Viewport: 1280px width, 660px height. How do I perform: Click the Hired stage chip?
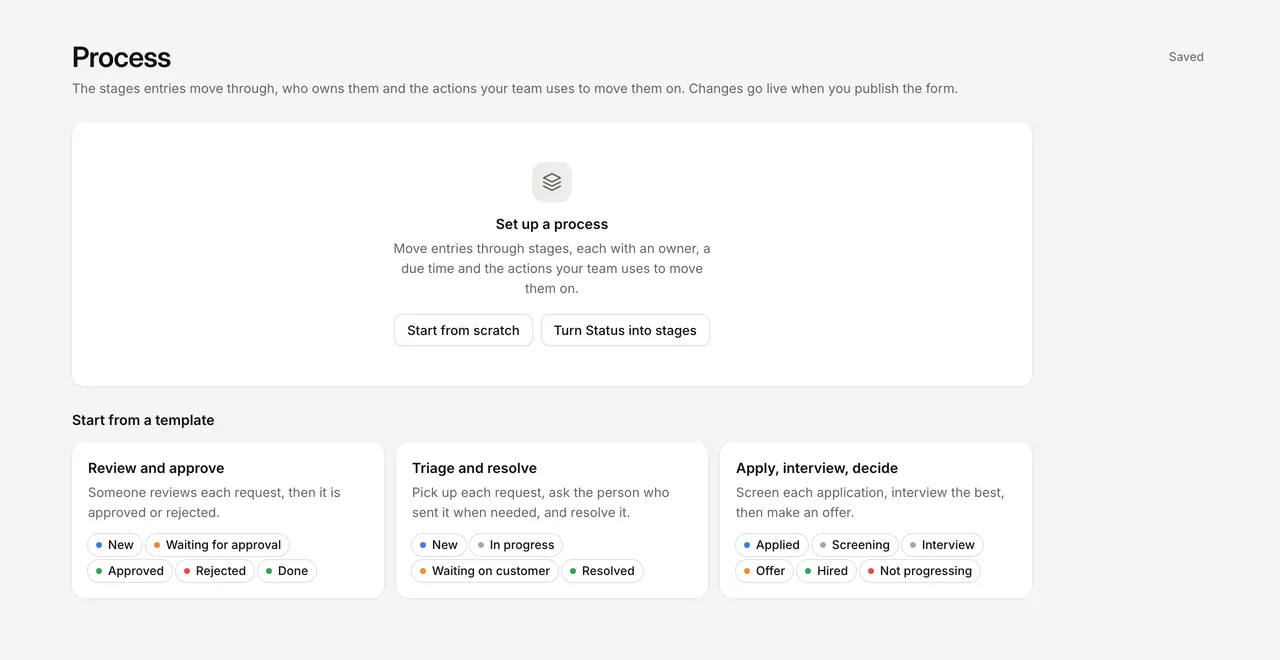(x=827, y=571)
